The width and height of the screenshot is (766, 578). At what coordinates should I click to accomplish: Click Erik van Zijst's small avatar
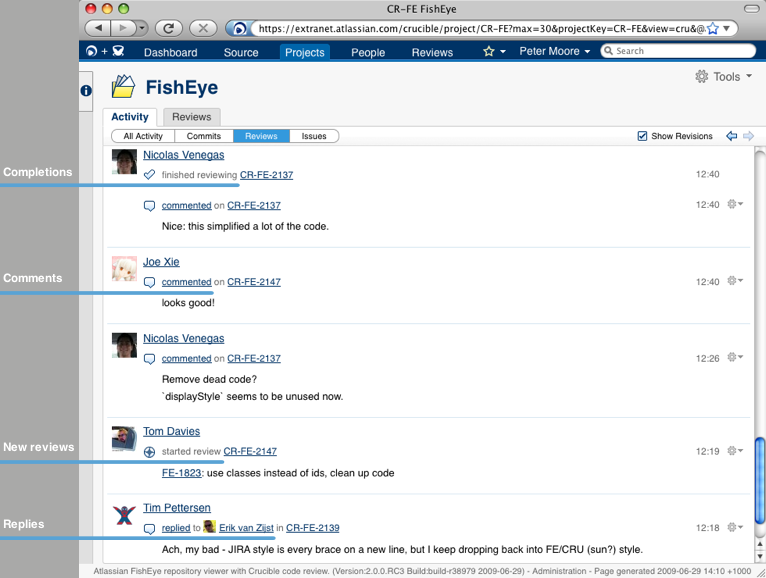(x=210, y=527)
